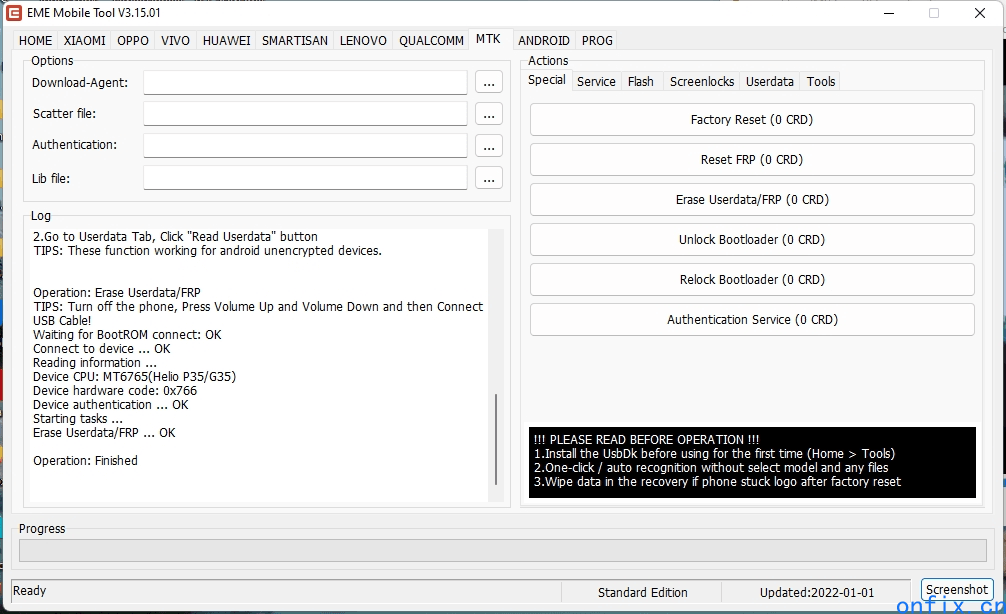Open the Screenlocks actions tab
1006x614 pixels.
tap(701, 82)
